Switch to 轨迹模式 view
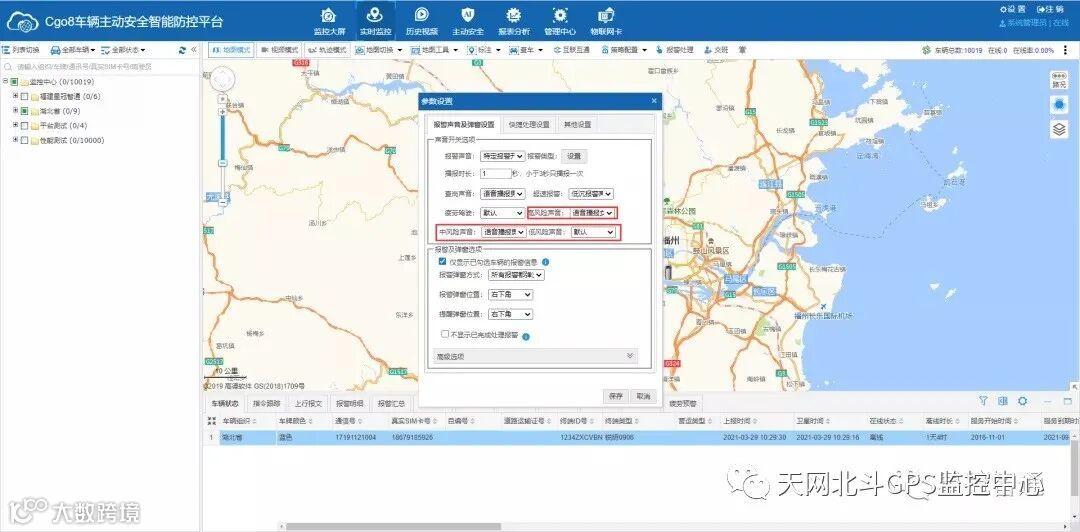The width and height of the screenshot is (1080, 532). click(x=327, y=50)
